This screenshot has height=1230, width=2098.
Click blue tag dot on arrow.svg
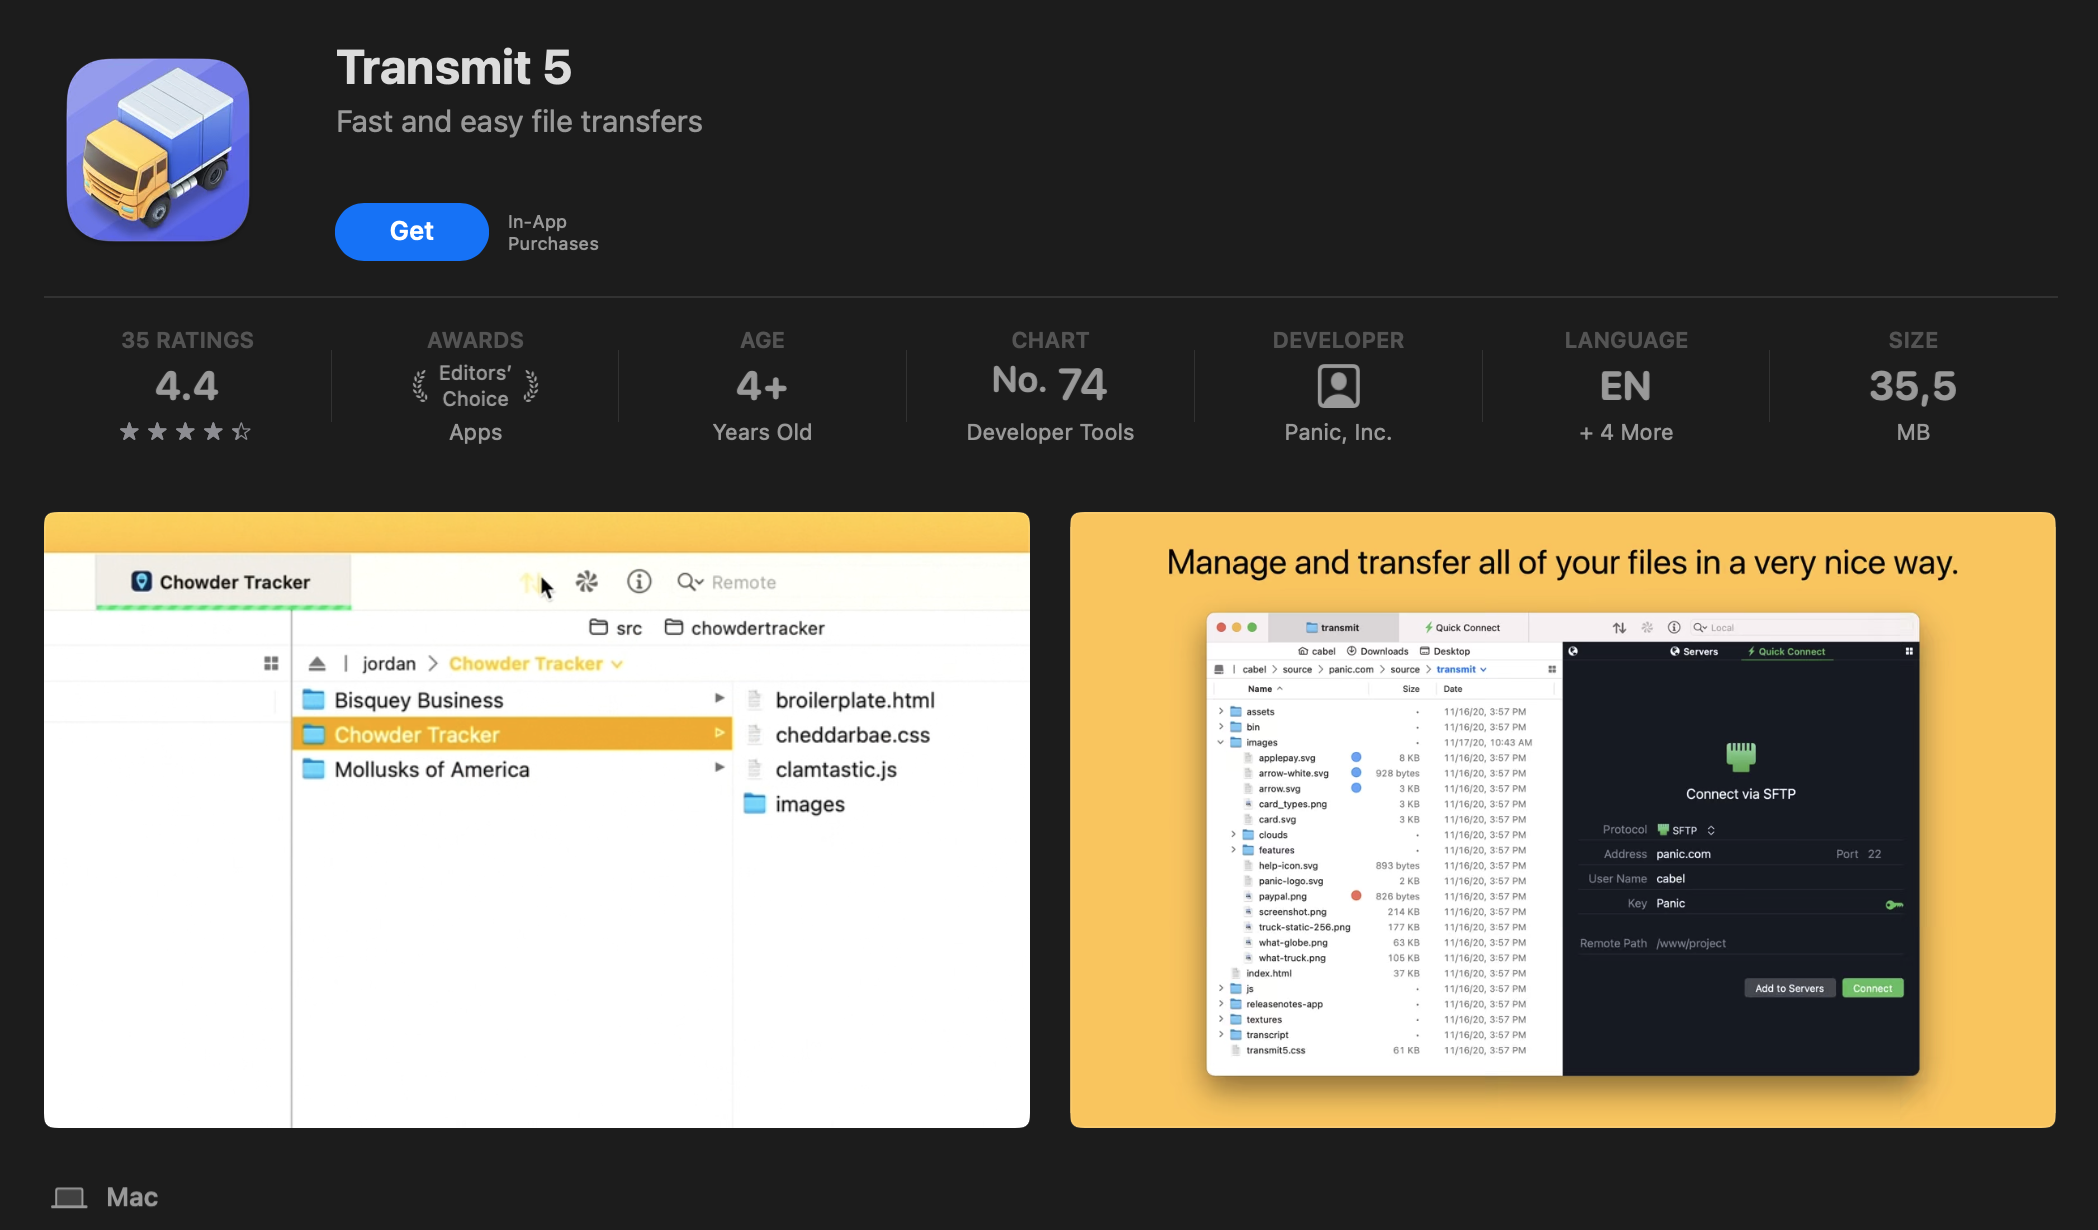tap(1356, 788)
